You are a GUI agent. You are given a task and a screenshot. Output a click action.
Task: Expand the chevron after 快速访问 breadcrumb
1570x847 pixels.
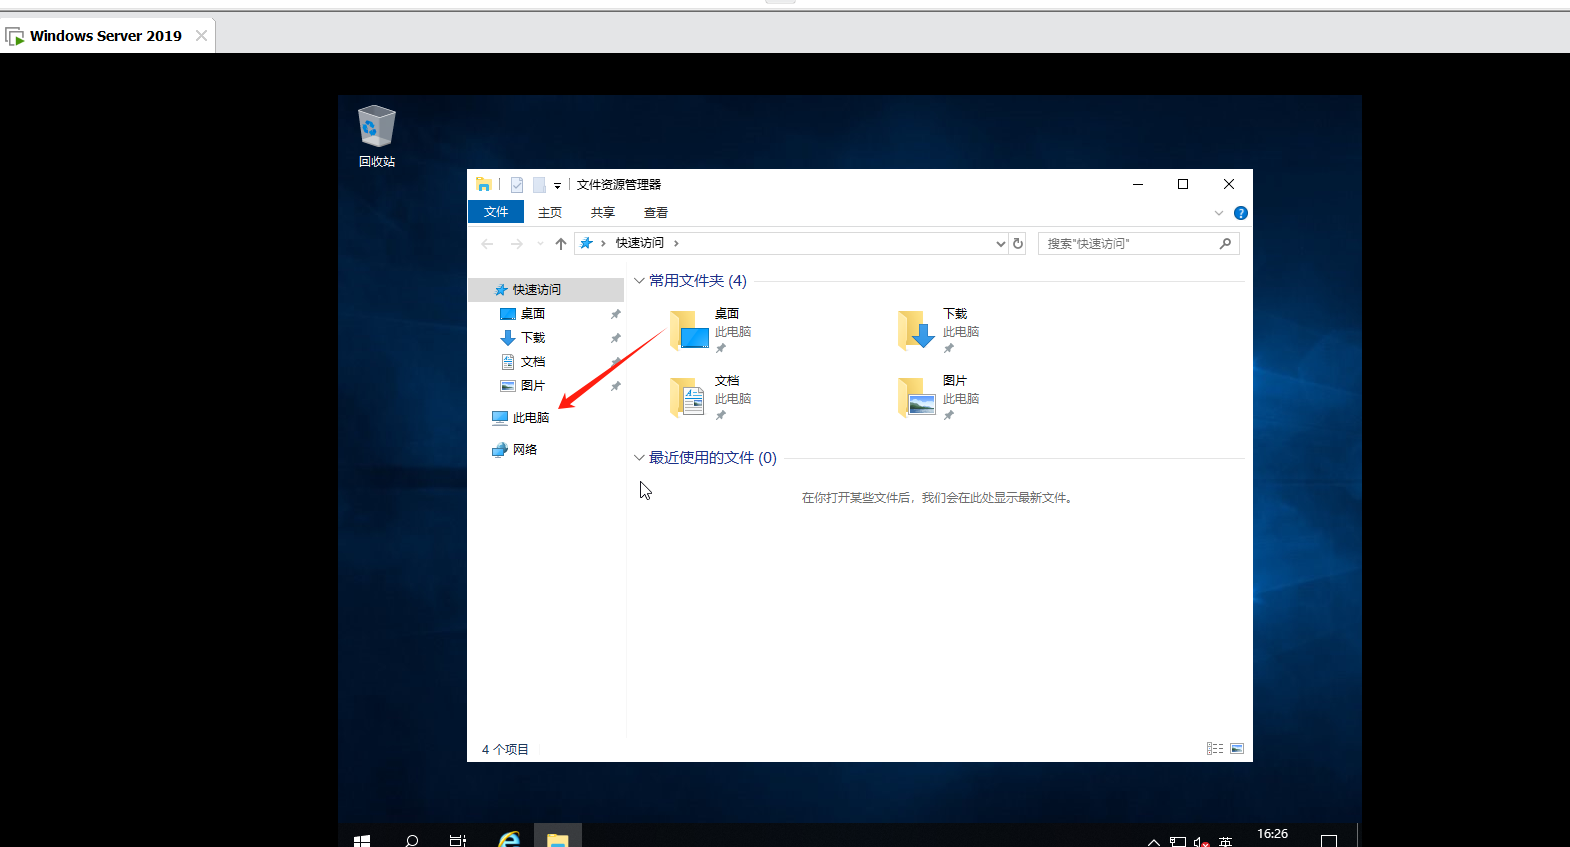676,243
